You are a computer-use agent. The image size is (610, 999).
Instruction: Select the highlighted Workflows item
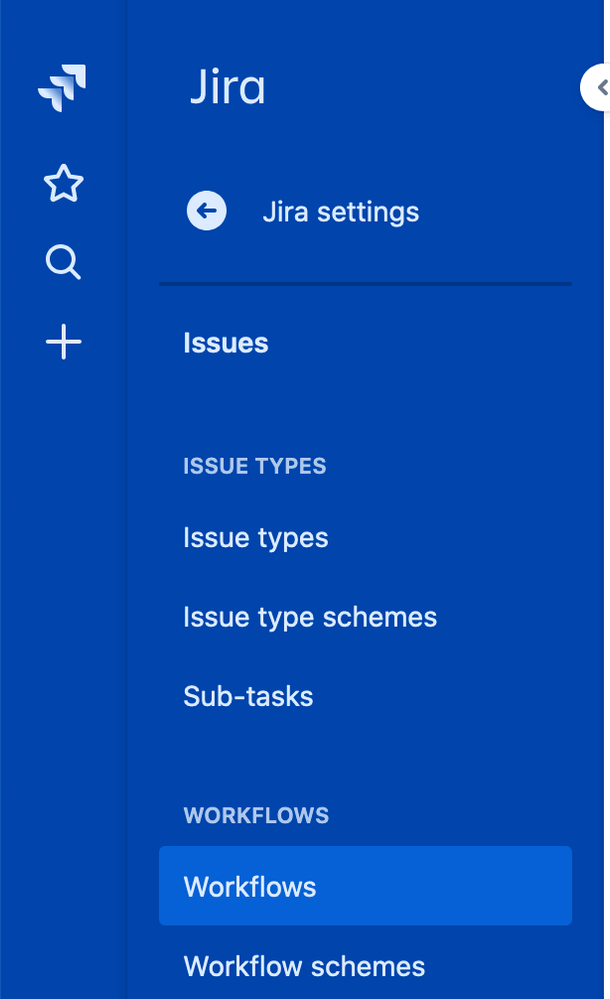(x=365, y=886)
